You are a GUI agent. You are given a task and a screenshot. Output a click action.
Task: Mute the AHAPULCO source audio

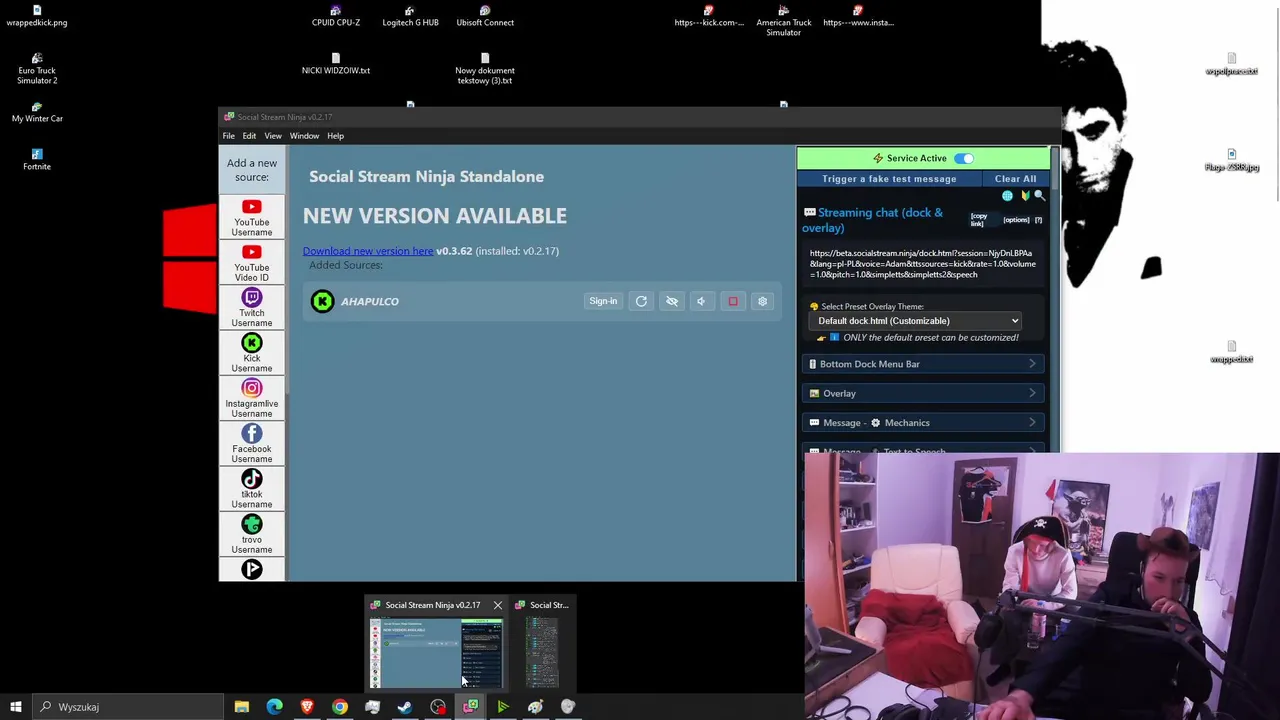point(701,301)
